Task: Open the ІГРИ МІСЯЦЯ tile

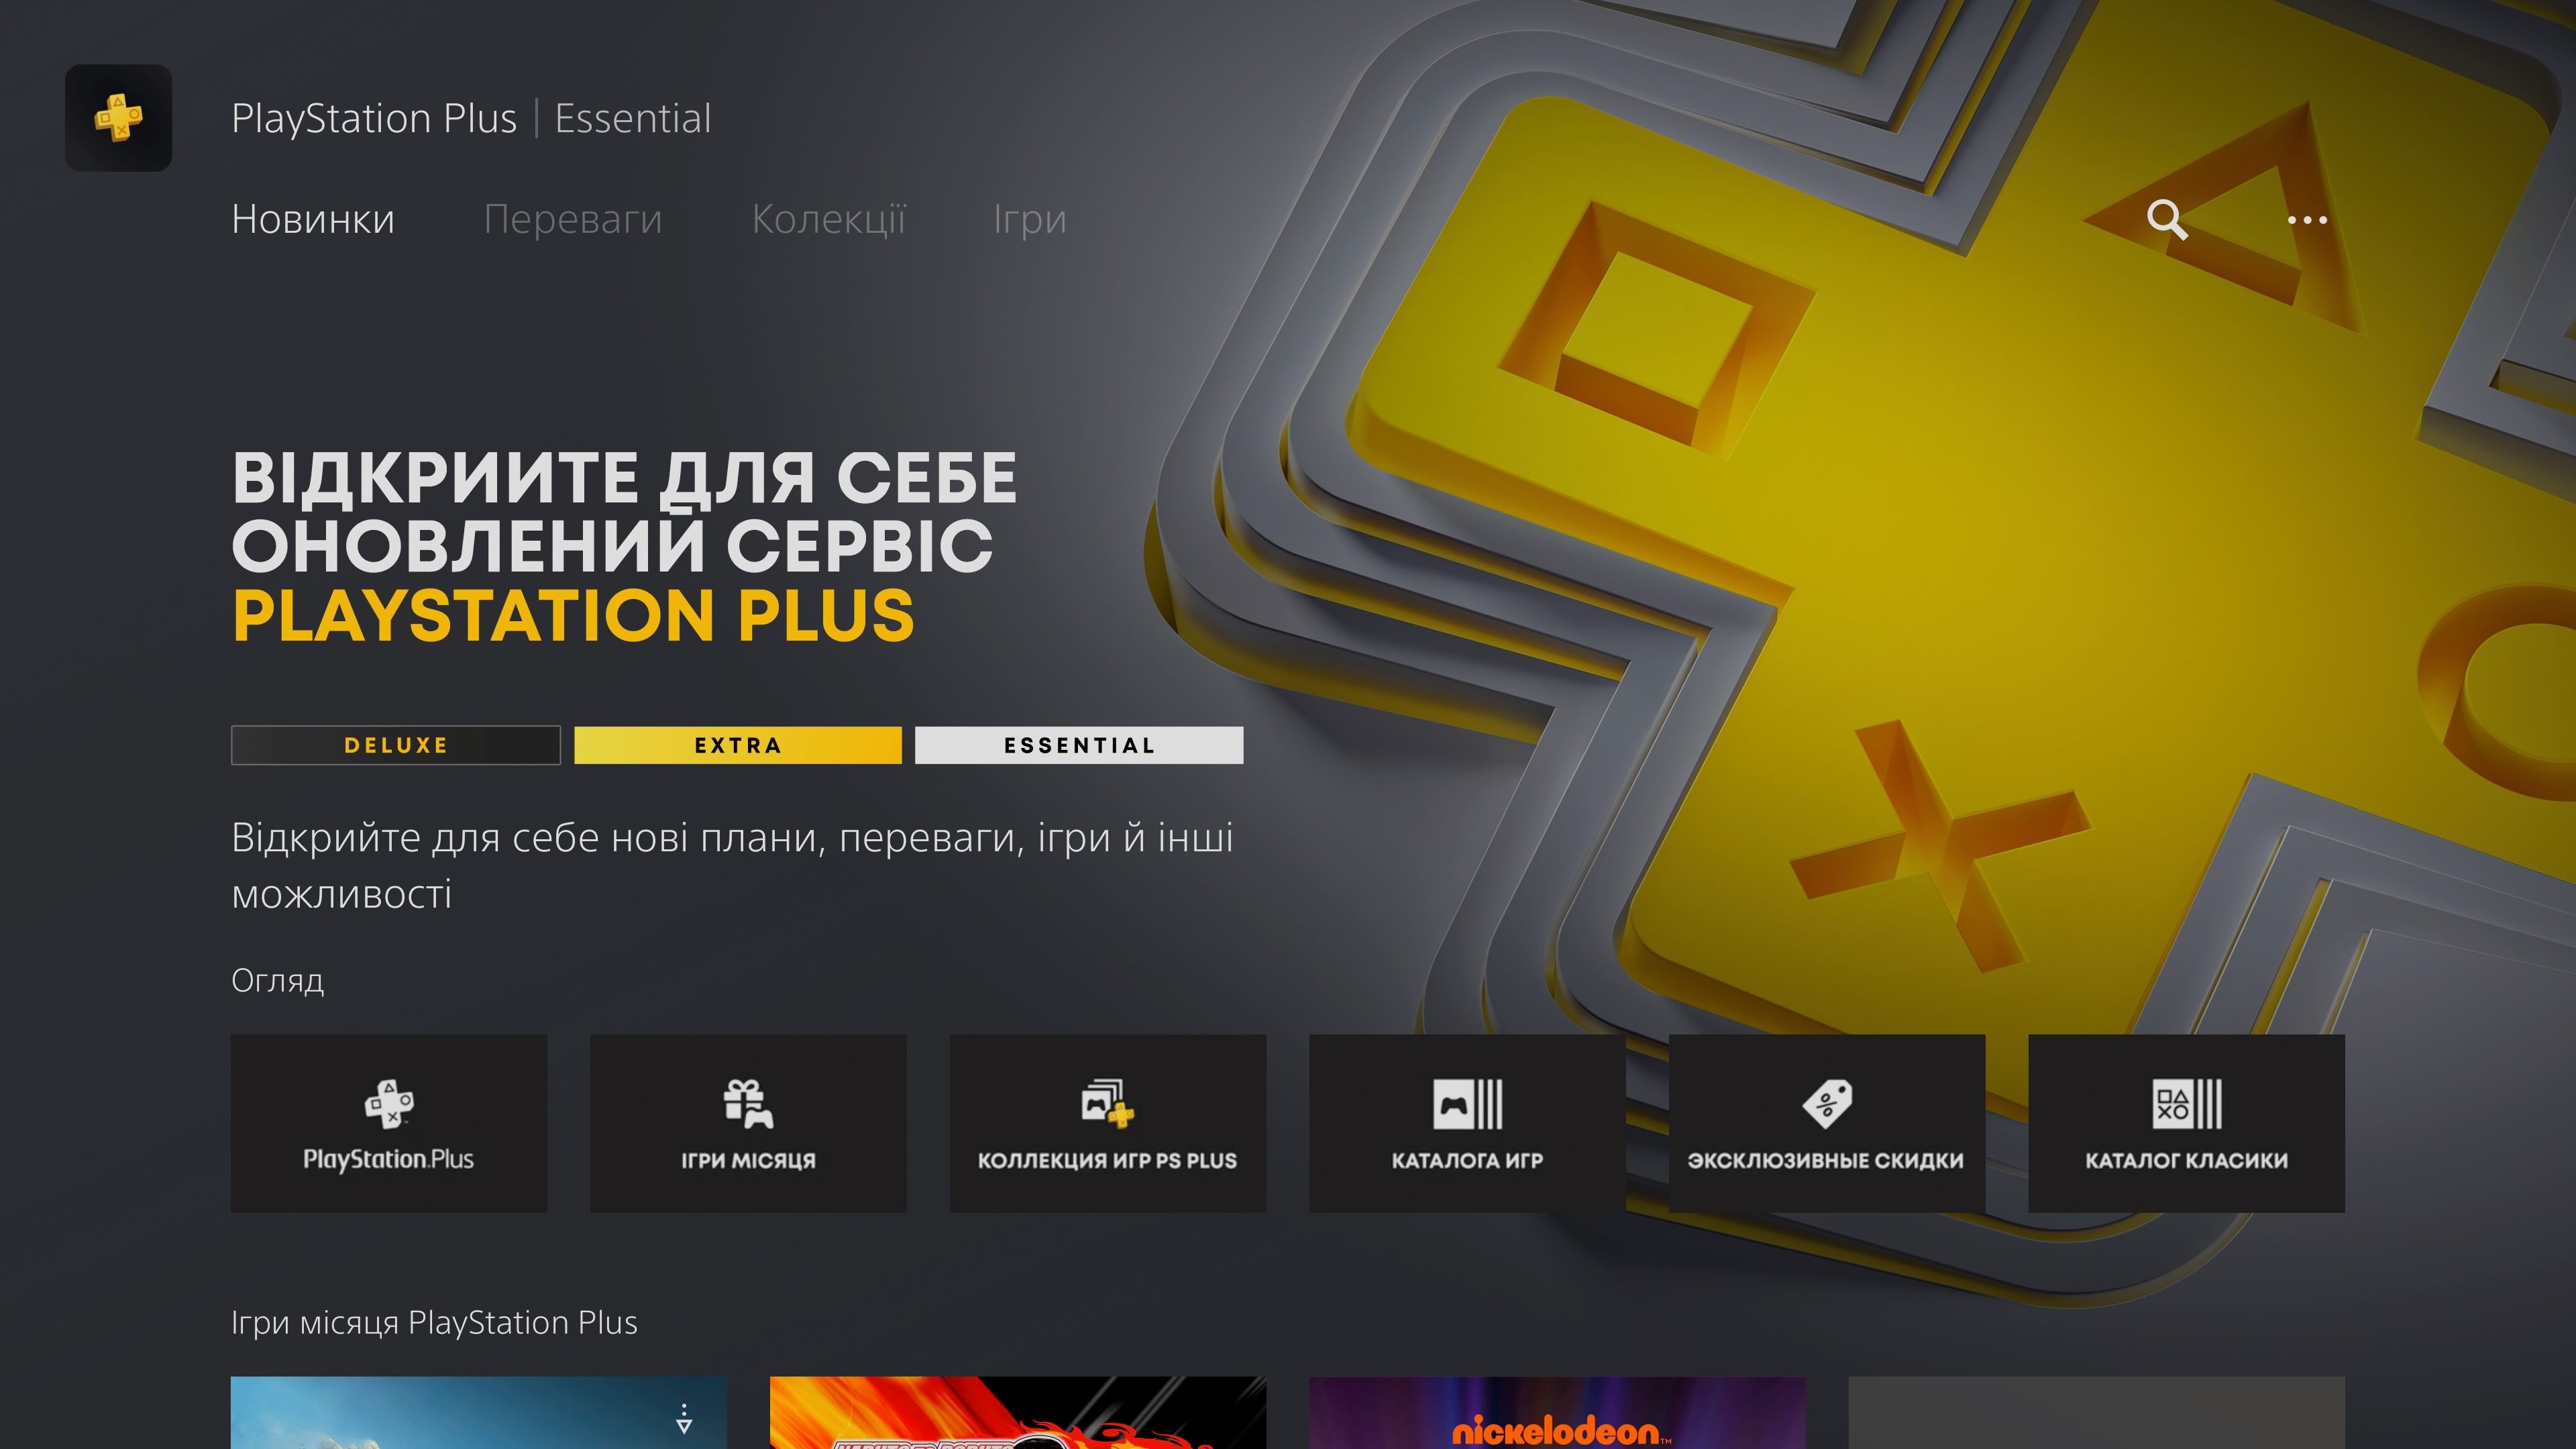Action: point(748,1123)
